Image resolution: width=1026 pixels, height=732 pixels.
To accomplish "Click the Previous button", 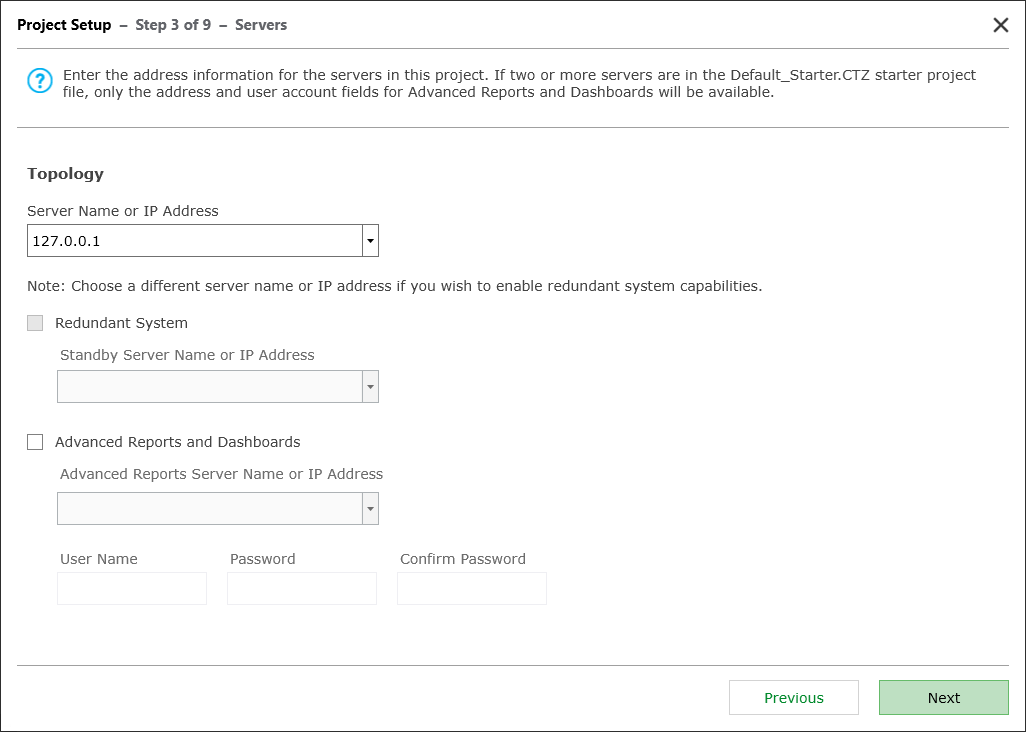I will pyautogui.click(x=793, y=697).
